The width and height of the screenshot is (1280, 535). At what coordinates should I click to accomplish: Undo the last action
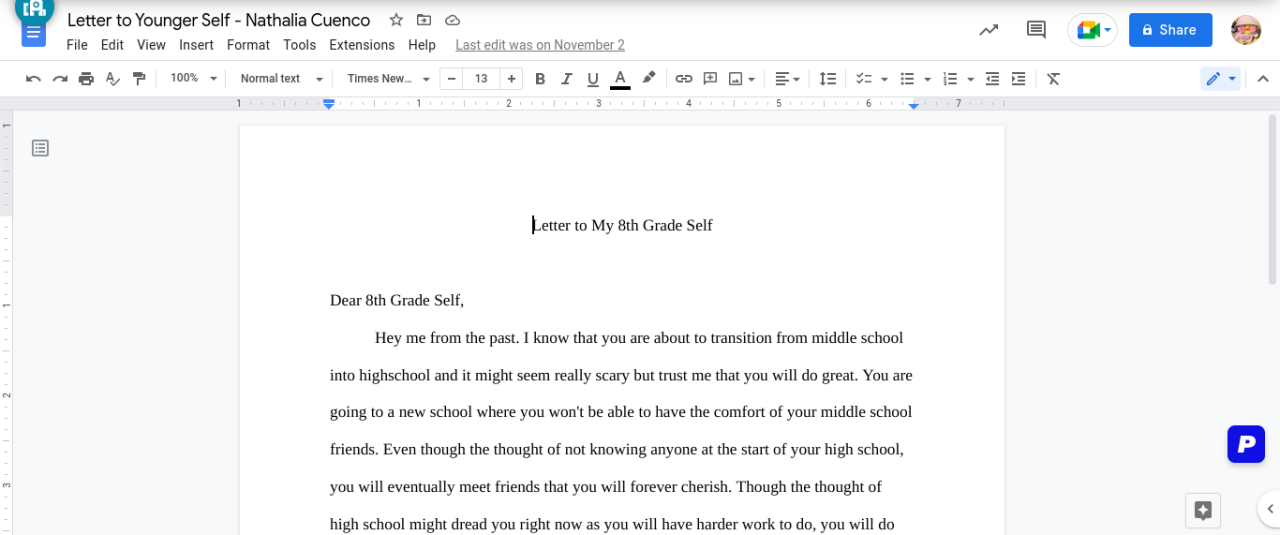33,78
